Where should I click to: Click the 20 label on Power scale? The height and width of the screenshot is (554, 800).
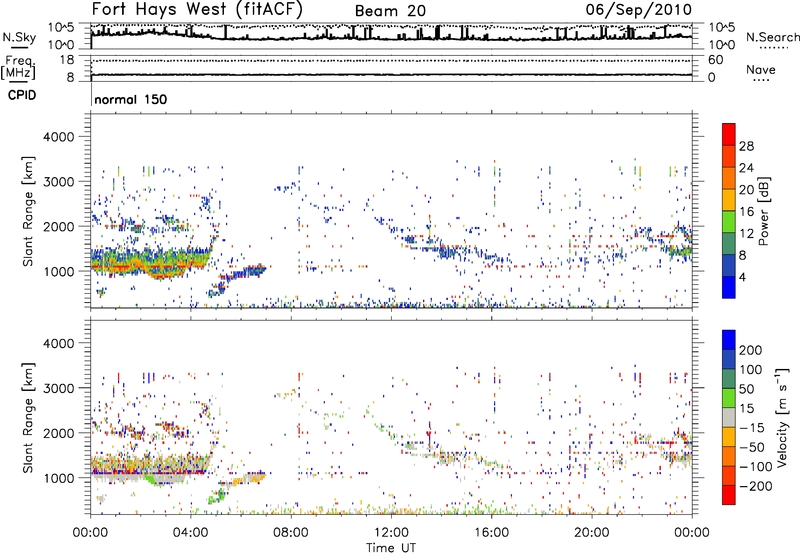point(746,190)
